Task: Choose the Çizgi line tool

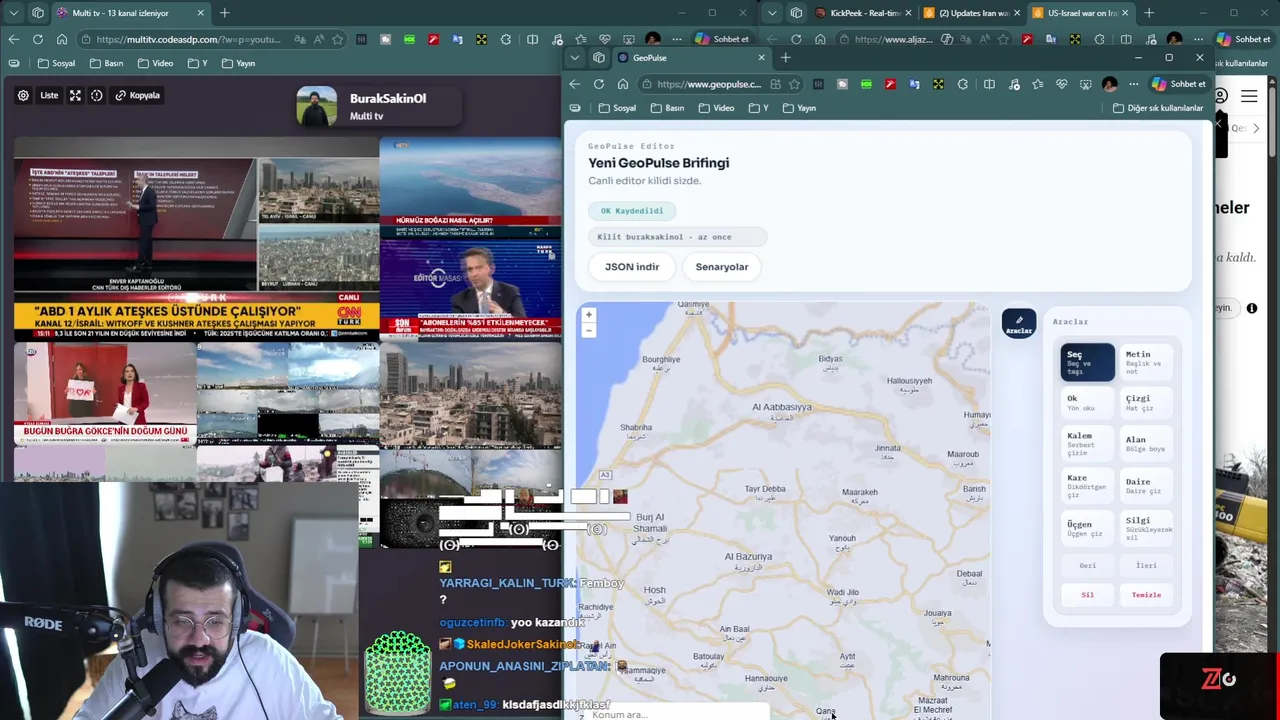Action: [x=1145, y=403]
